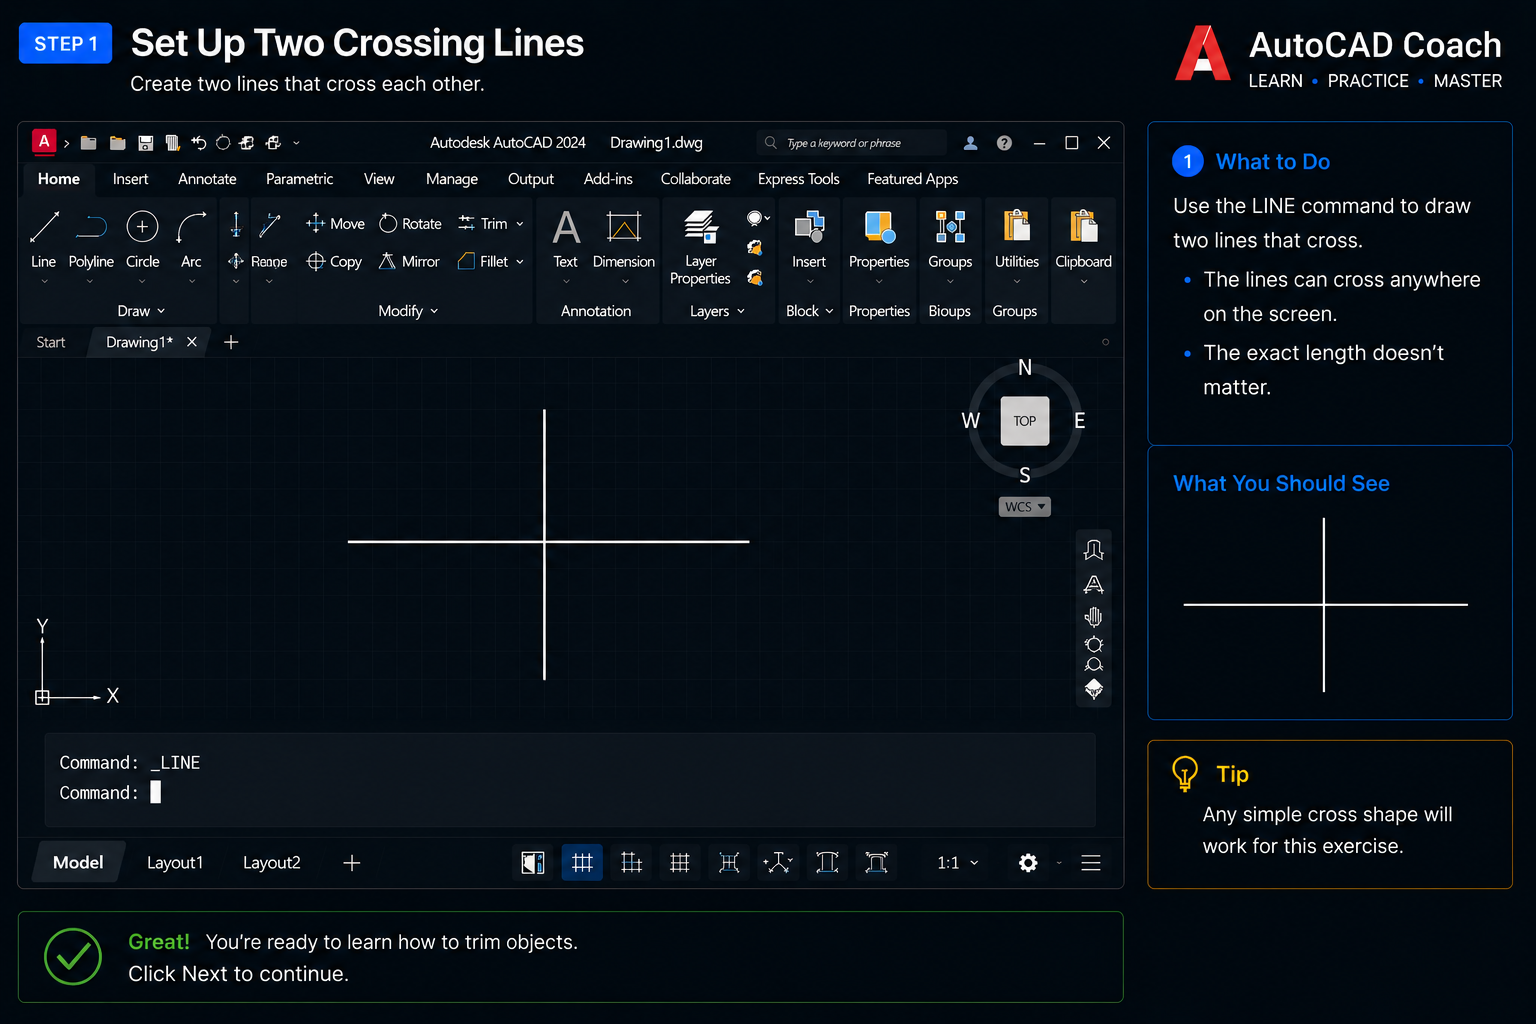Click the Move tool in Modify
1536x1024 pixels.
(x=335, y=224)
